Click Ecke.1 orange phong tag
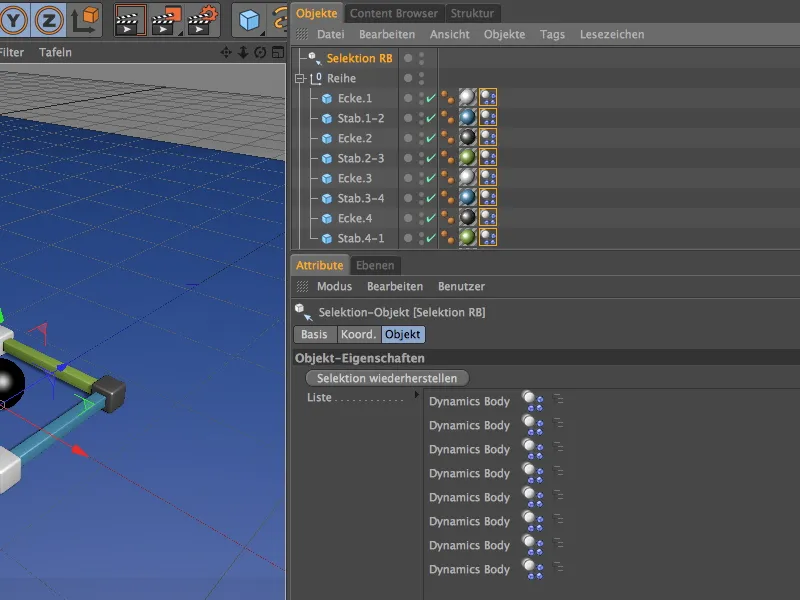The image size is (800, 600). pos(447,97)
